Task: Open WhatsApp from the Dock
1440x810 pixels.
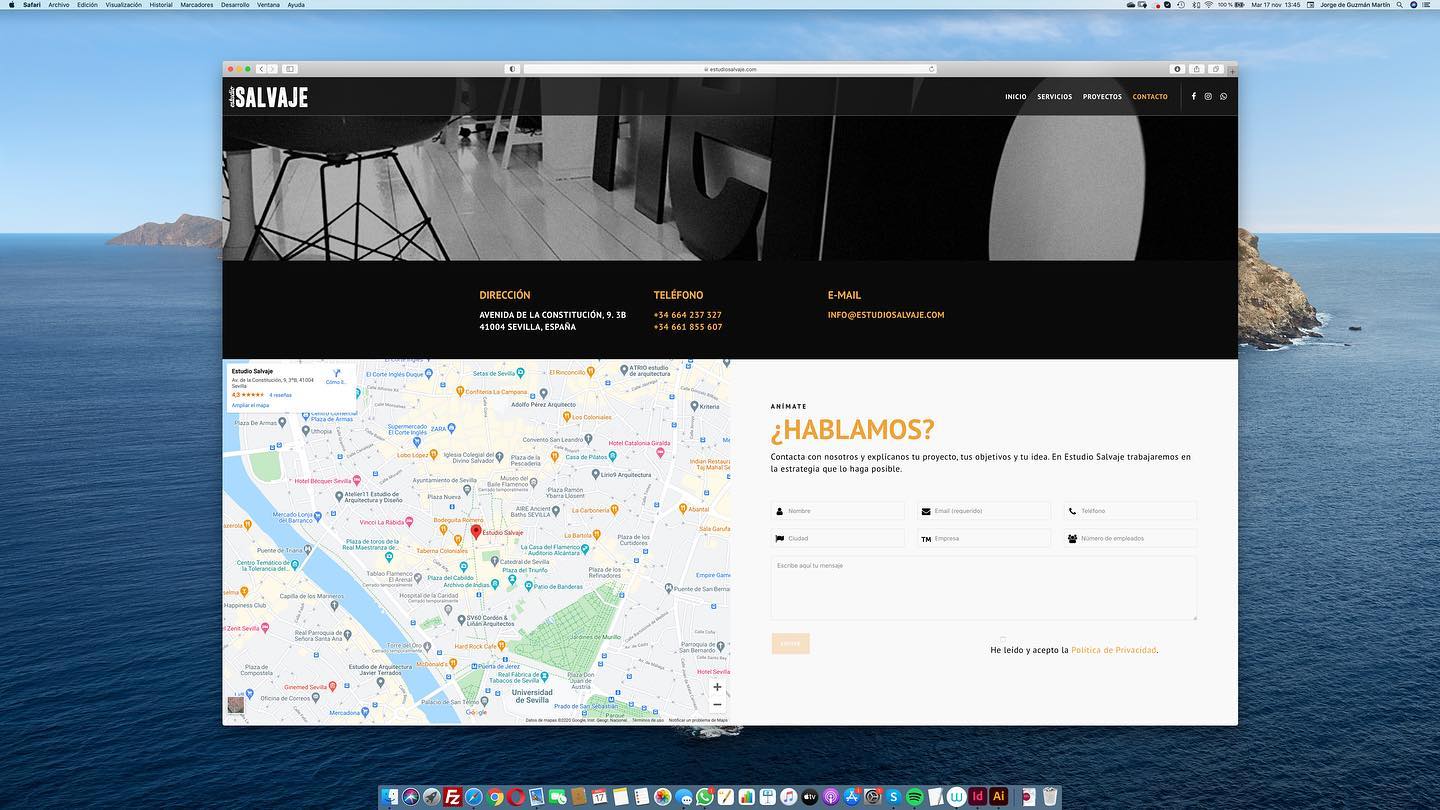Action: click(x=704, y=797)
